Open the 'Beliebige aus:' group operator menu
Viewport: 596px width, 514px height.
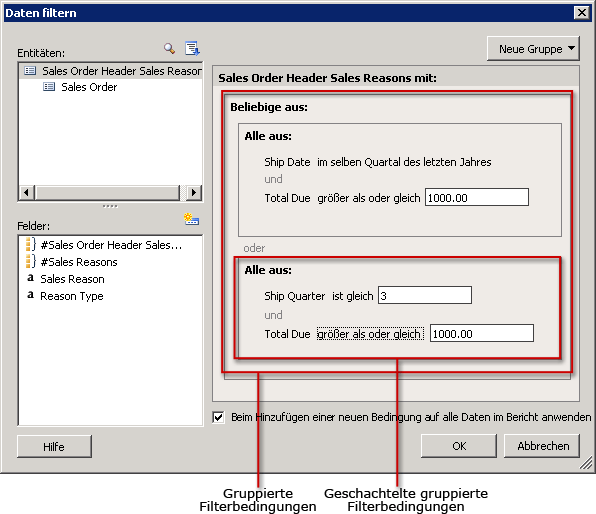269,107
